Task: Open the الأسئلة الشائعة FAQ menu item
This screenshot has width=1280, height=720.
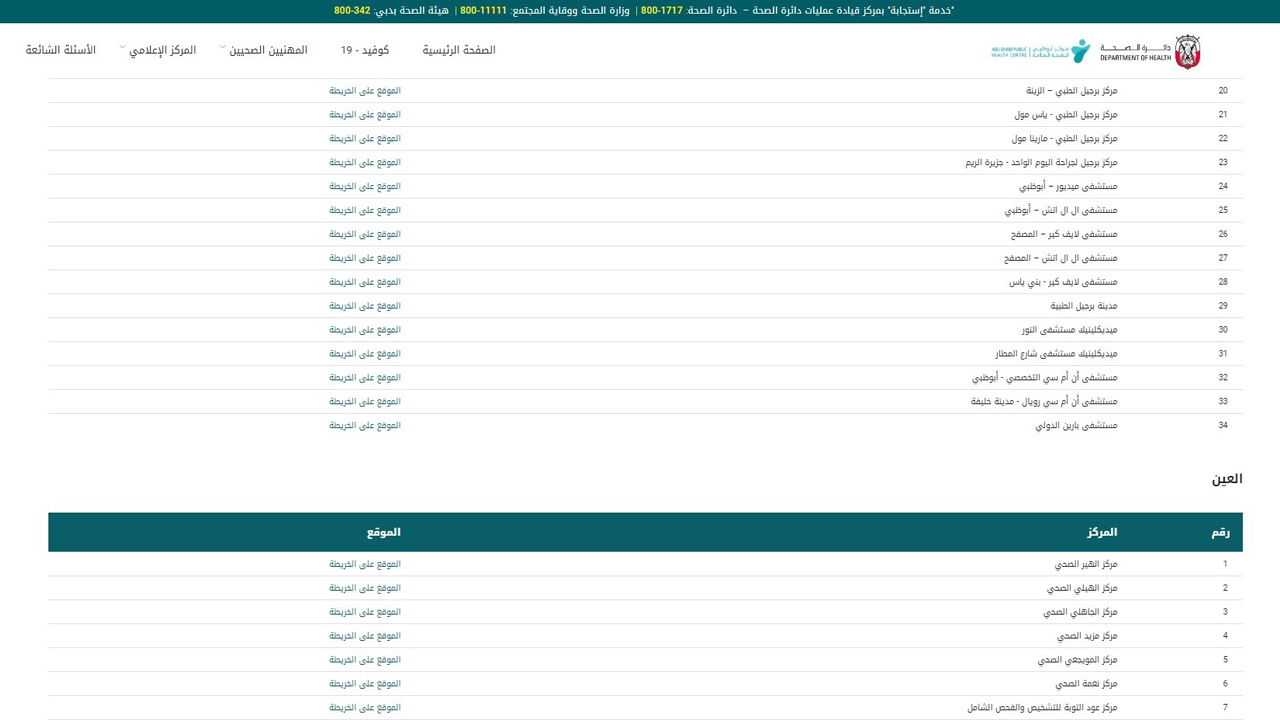Action: 61,50
